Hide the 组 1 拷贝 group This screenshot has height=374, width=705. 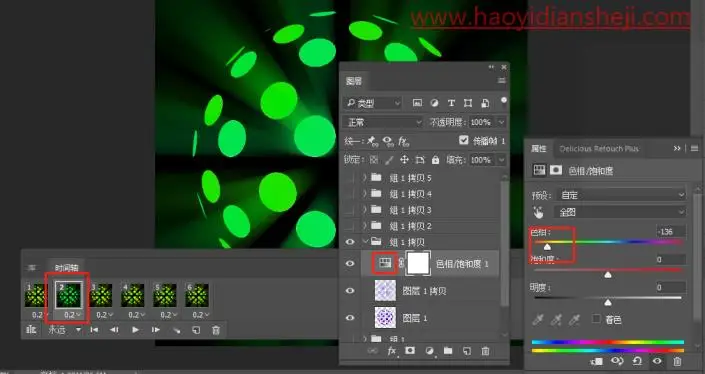pyautogui.click(x=350, y=242)
